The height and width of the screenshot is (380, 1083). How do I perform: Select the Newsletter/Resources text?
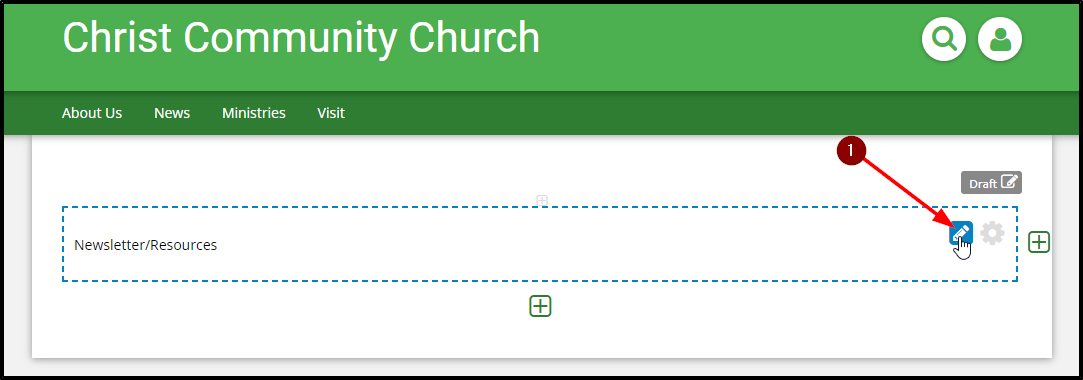tap(146, 245)
